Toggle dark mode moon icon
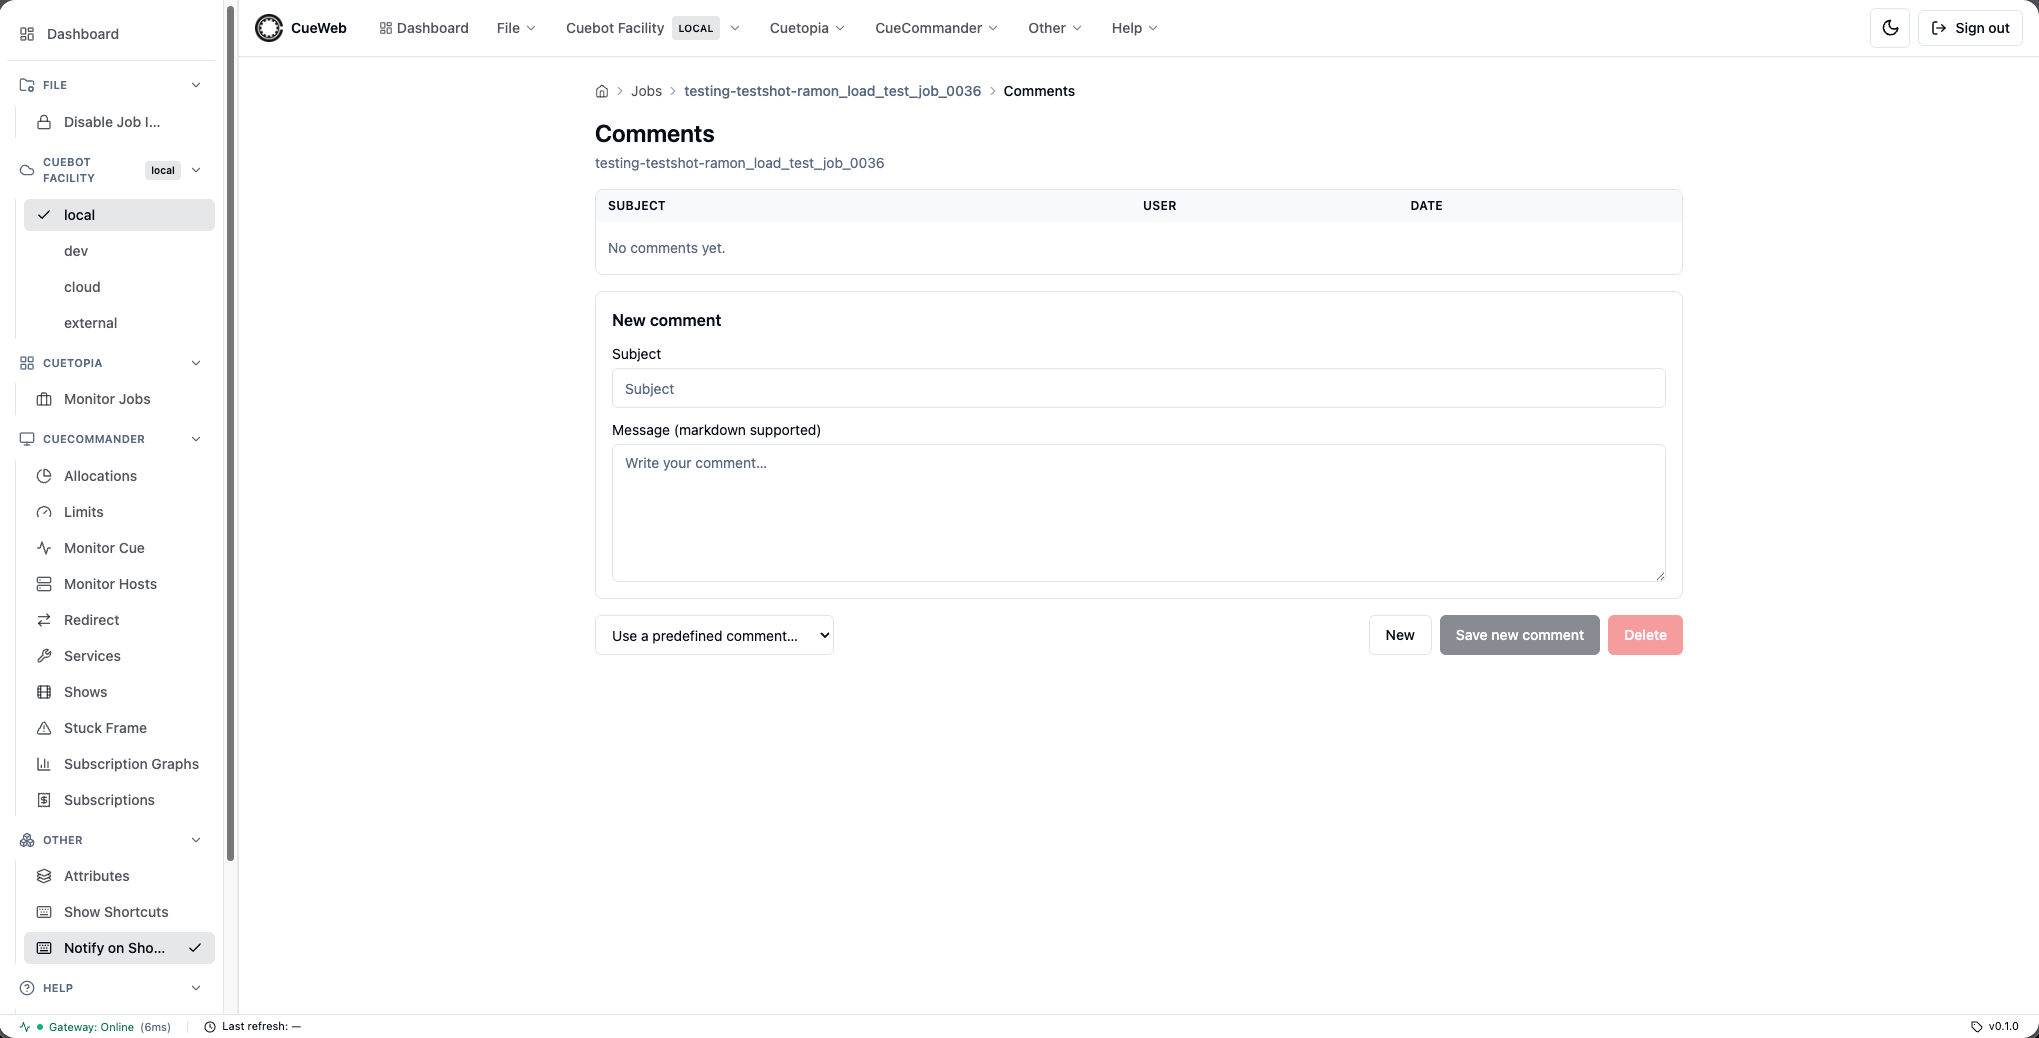Screen dimensions: 2039x1038 tap(1890, 28)
